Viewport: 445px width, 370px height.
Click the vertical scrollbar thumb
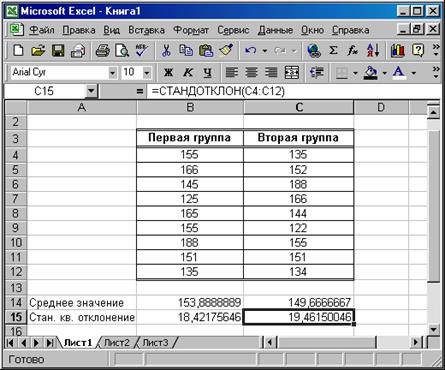(433, 206)
